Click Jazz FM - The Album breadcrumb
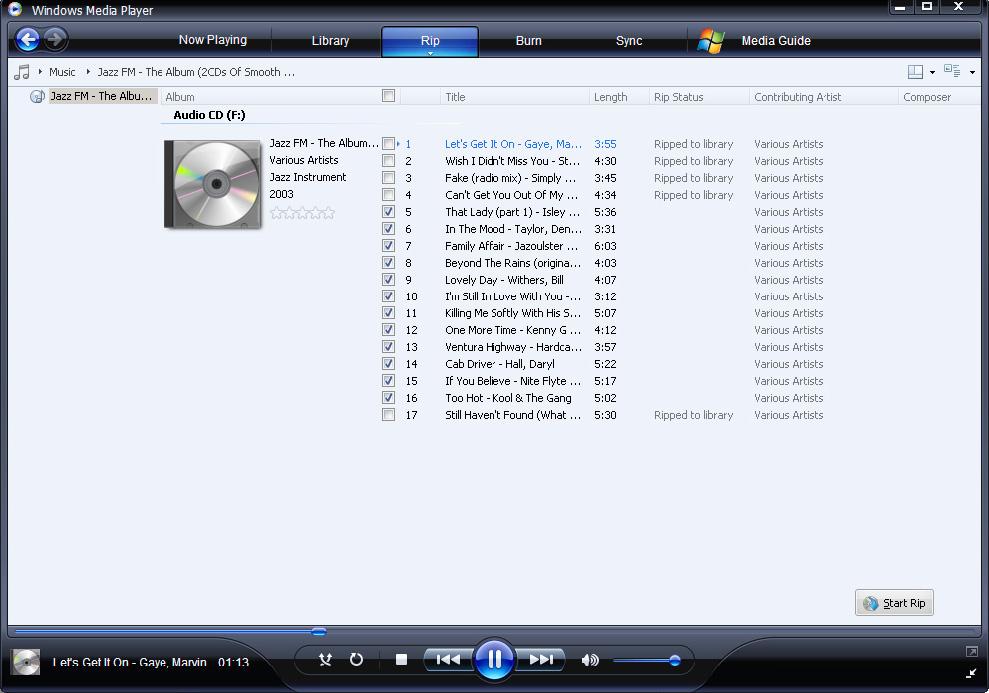Viewport: 989px width, 693px height. tap(196, 72)
